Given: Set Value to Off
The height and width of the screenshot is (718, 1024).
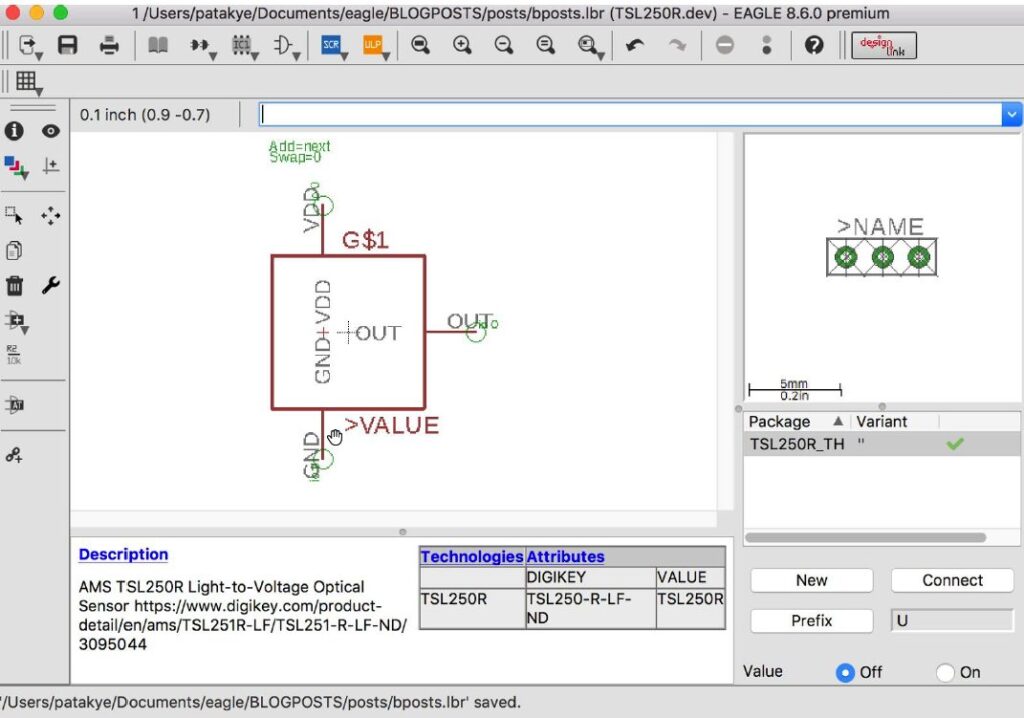Looking at the screenshot, I should pyautogui.click(x=846, y=673).
